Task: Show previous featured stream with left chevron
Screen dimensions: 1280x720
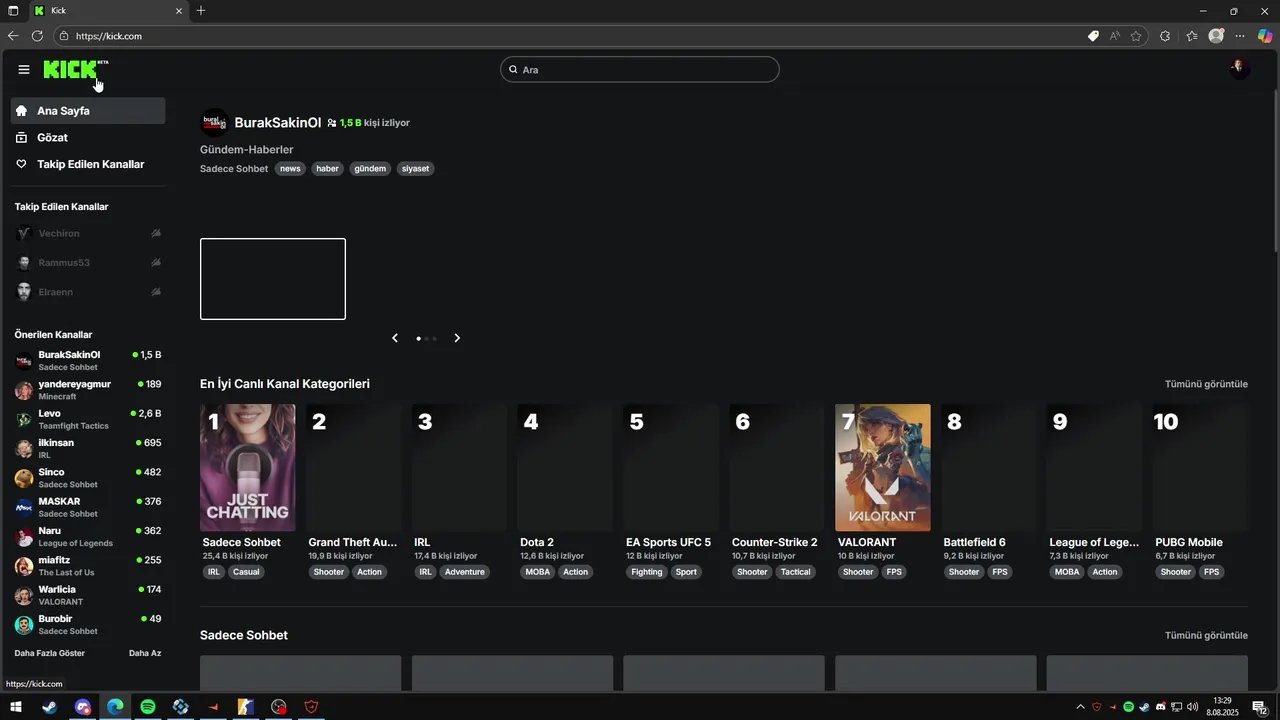Action: pyautogui.click(x=395, y=338)
